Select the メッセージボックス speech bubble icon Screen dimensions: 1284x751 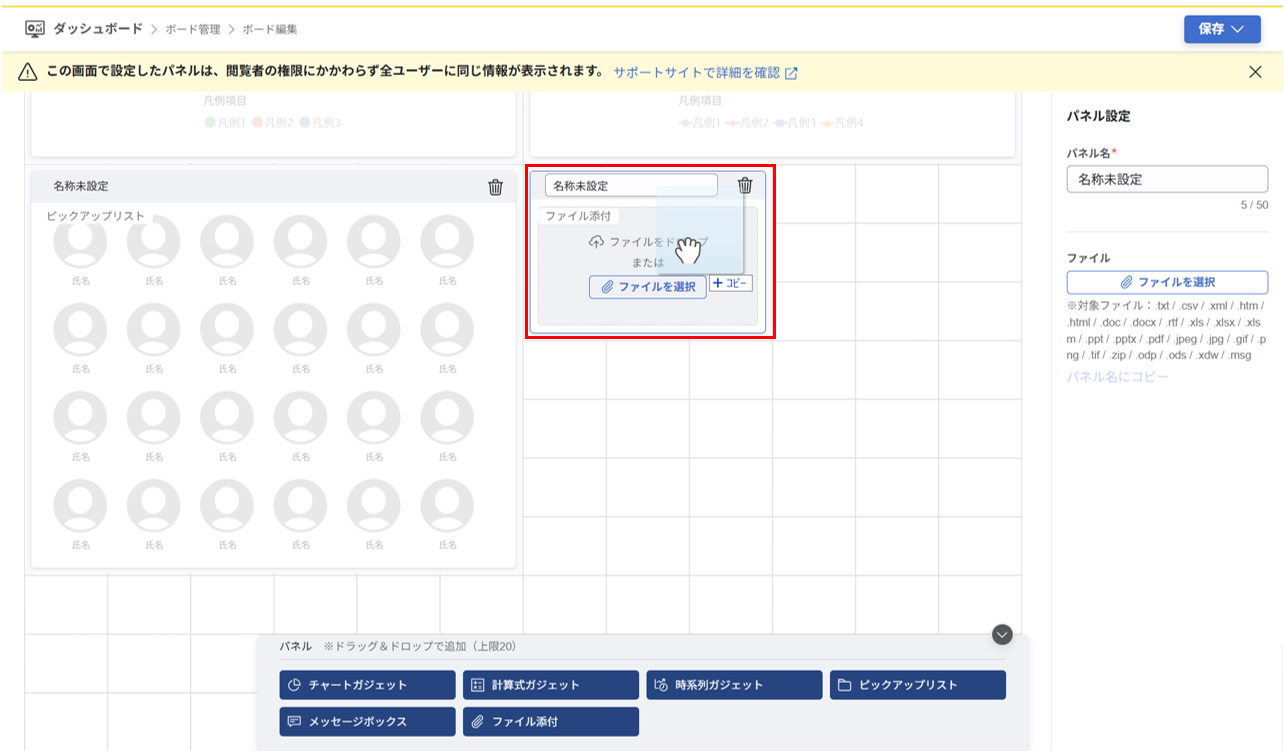(293, 721)
